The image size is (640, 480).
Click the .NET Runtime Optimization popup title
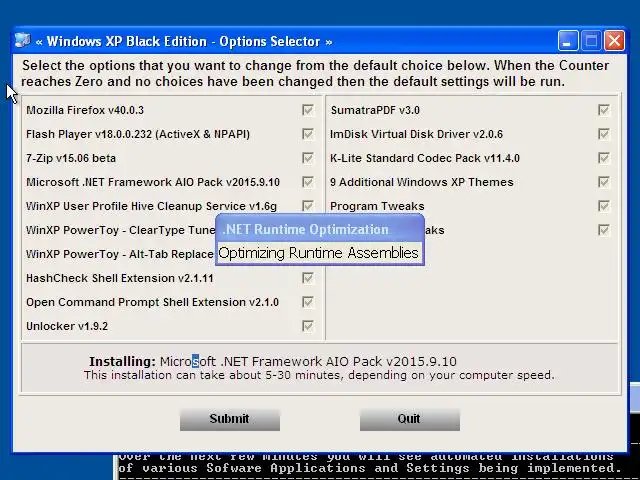click(x=305, y=230)
